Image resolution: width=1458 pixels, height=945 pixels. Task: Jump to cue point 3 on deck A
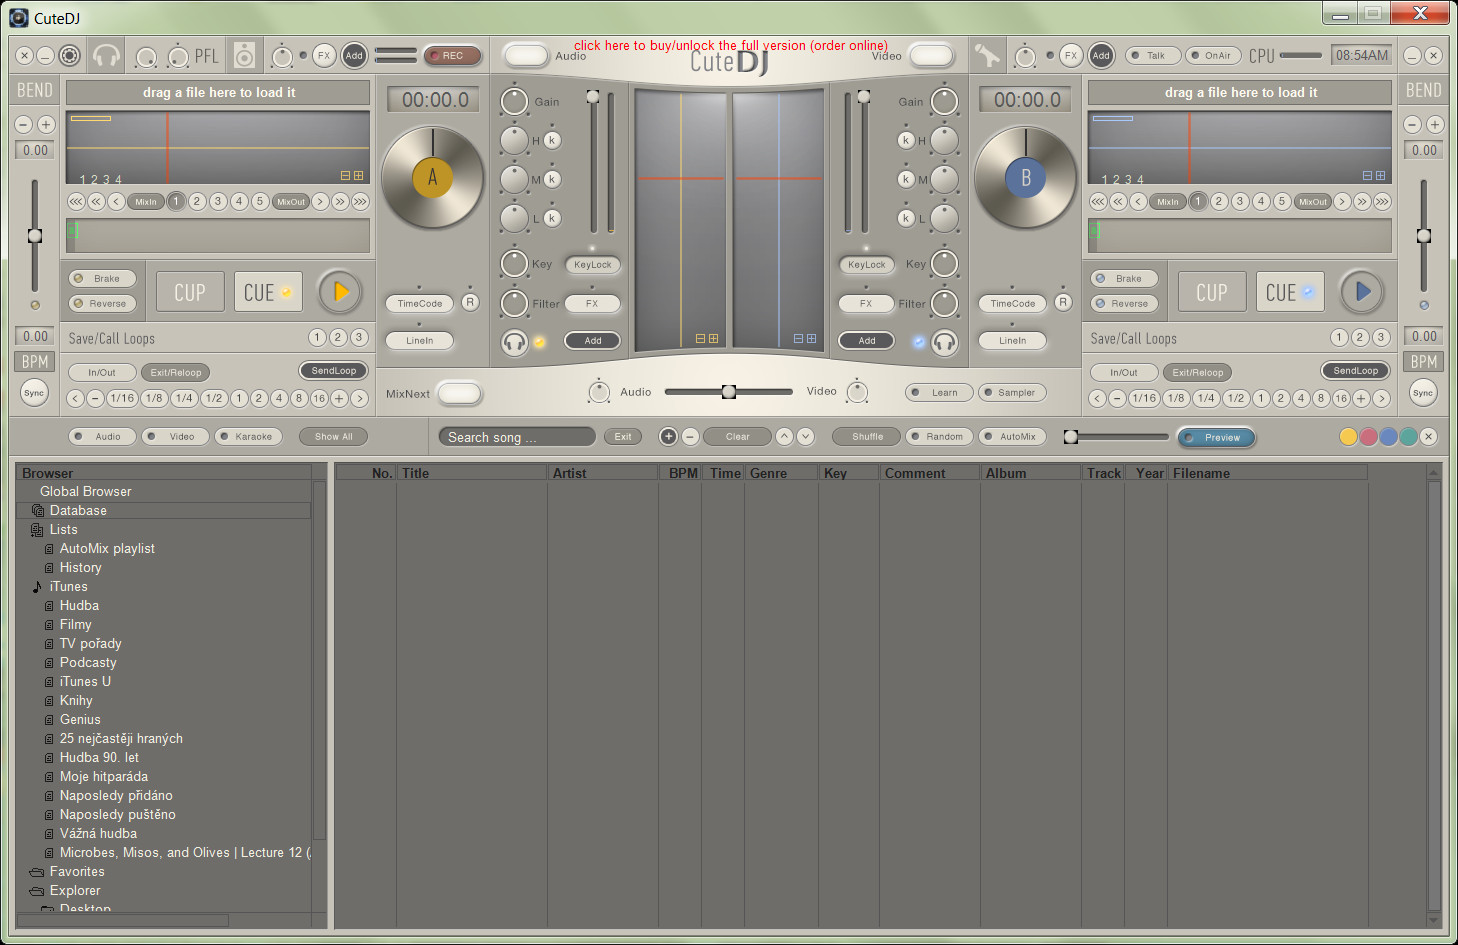[217, 201]
